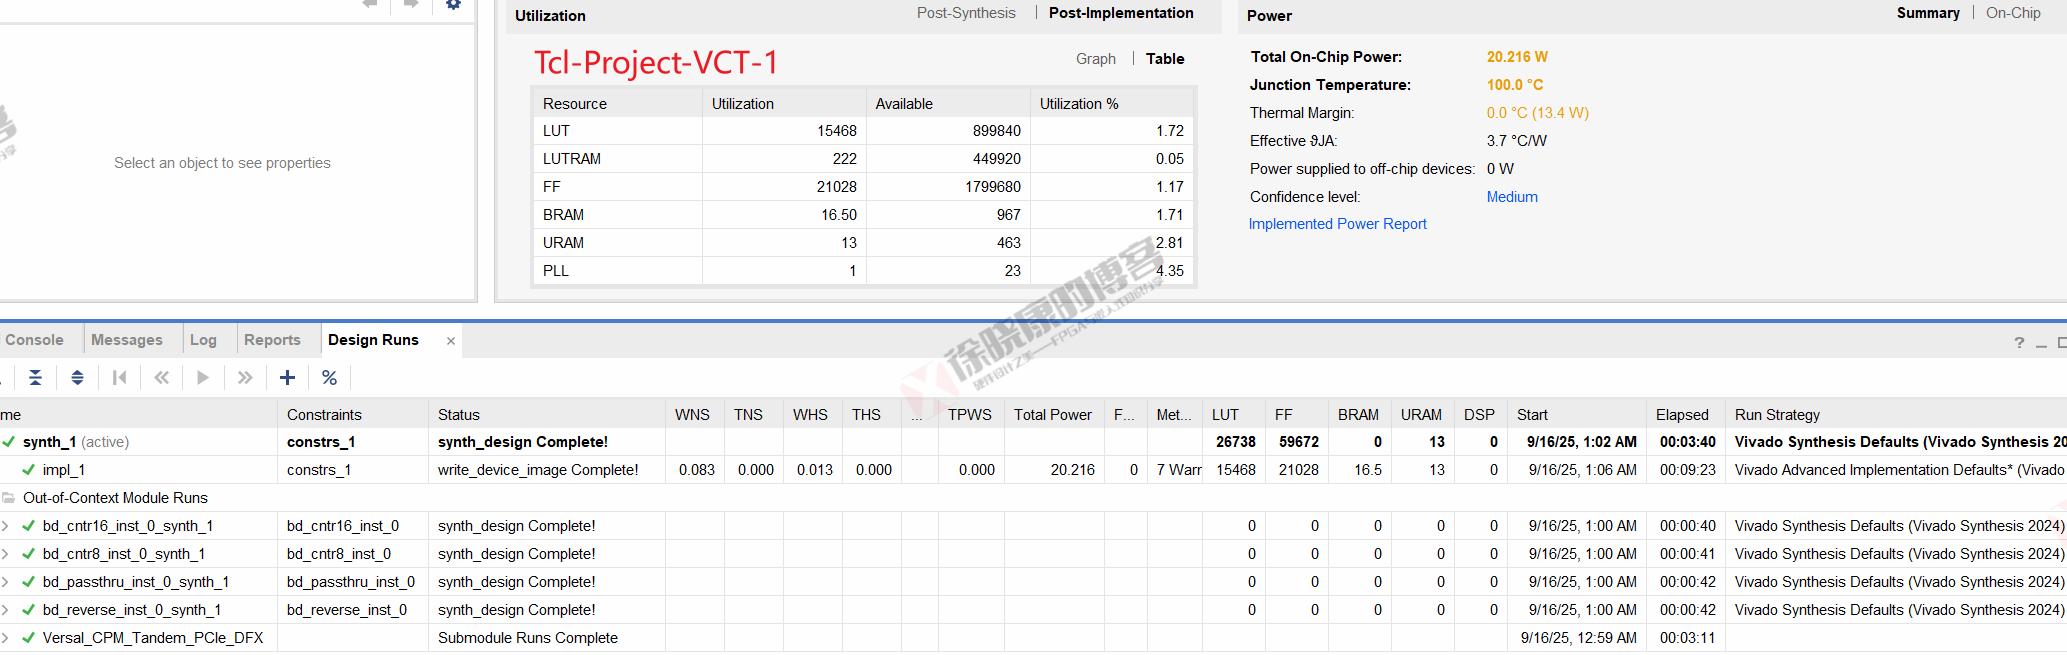The width and height of the screenshot is (2067, 655).
Task: Click the folder icon for Out-of-Context Module Runs
Action: (9, 497)
